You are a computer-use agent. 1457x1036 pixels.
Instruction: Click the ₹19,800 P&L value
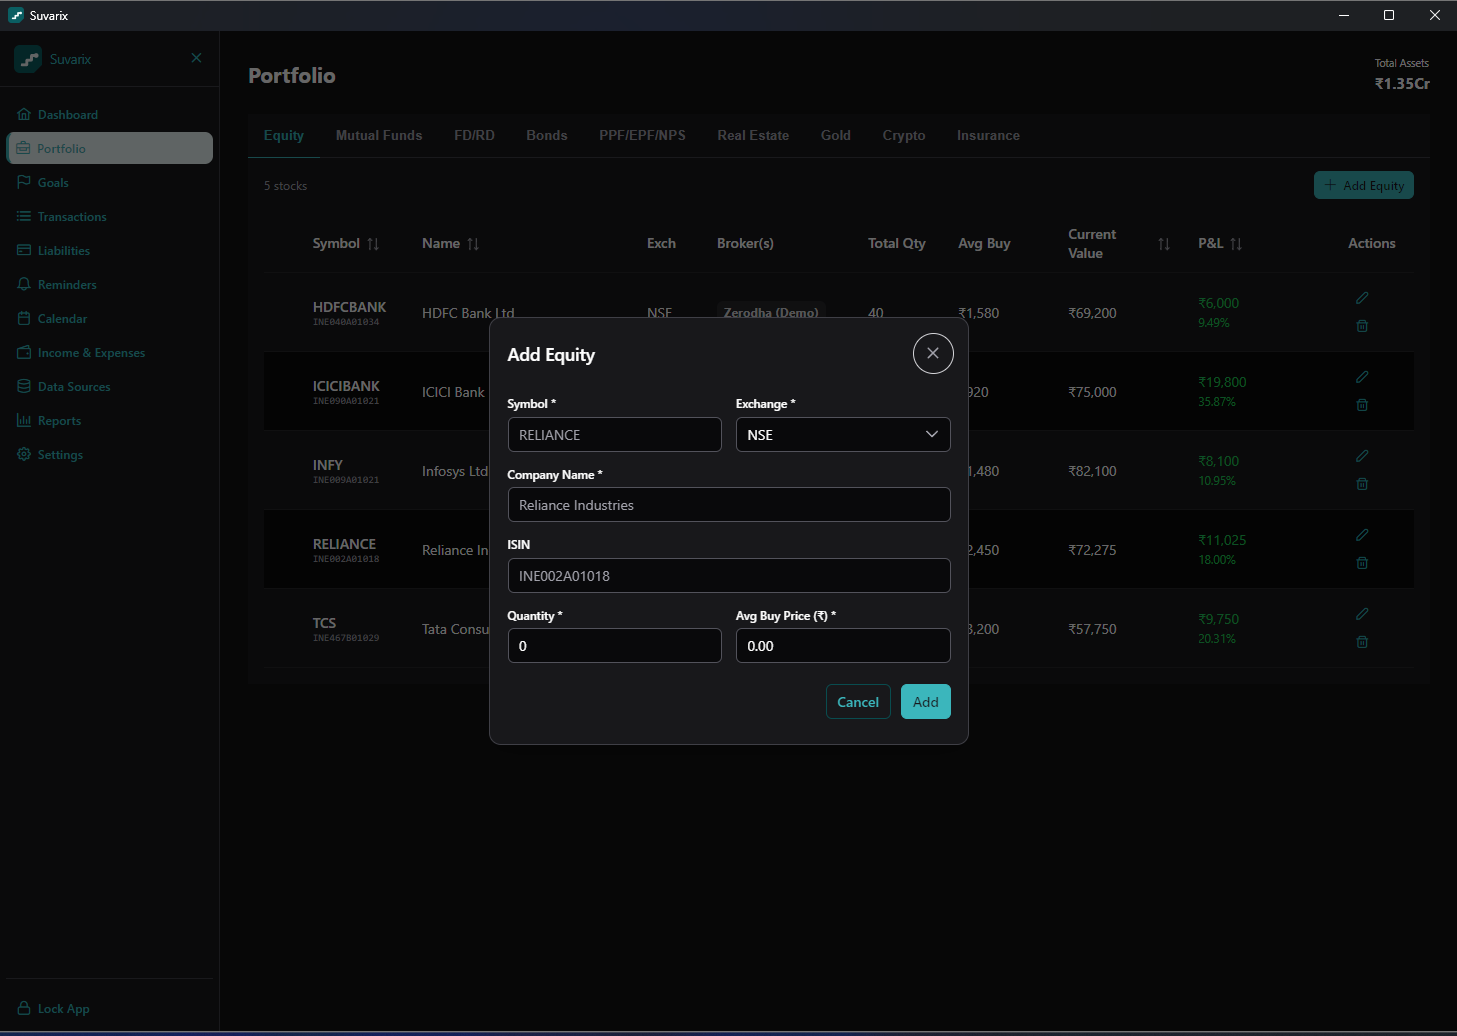(1222, 382)
